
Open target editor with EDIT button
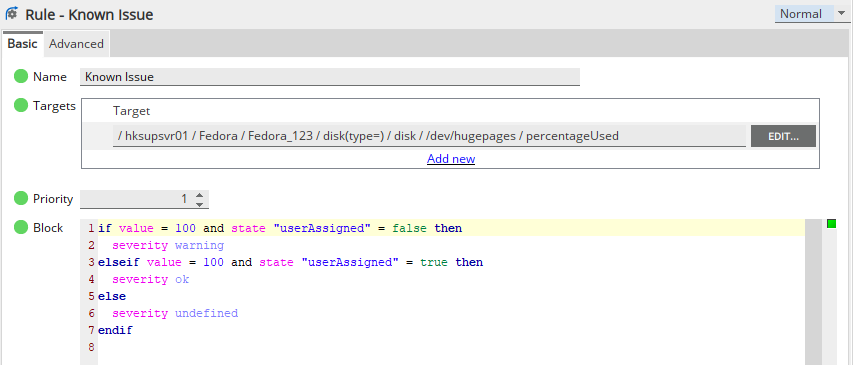pyautogui.click(x=783, y=136)
